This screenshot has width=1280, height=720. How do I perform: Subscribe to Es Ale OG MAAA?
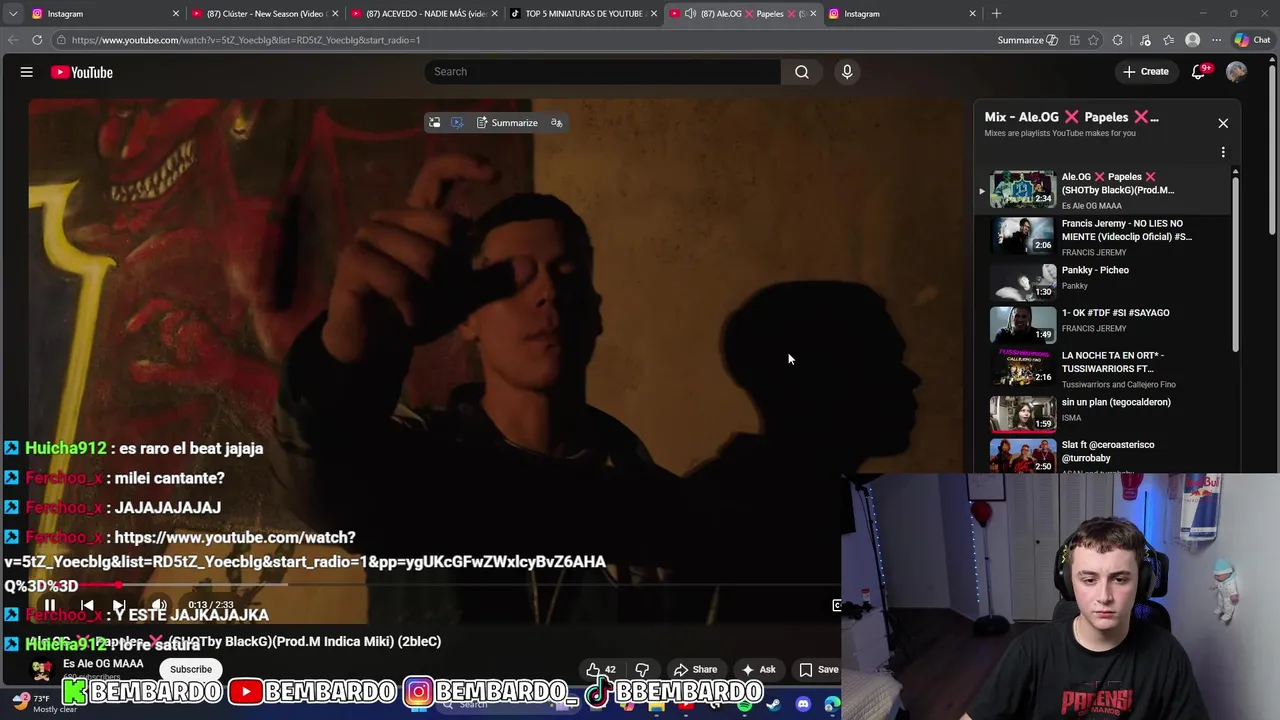191,669
